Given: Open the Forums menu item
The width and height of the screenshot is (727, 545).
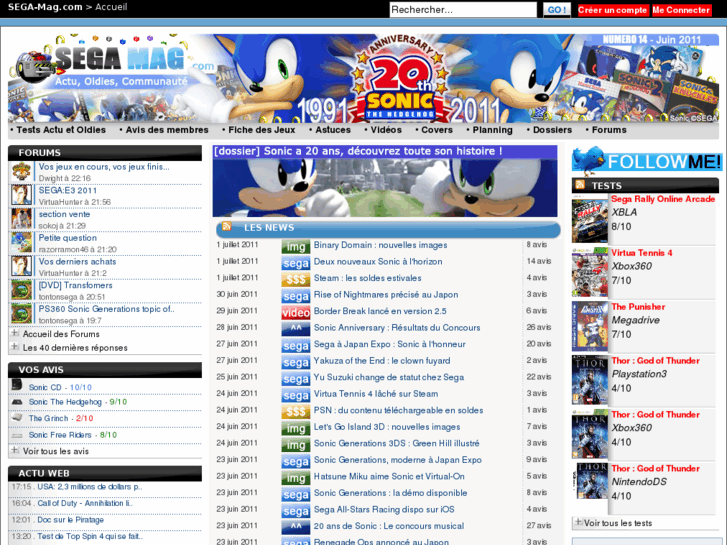Looking at the screenshot, I should pos(609,130).
